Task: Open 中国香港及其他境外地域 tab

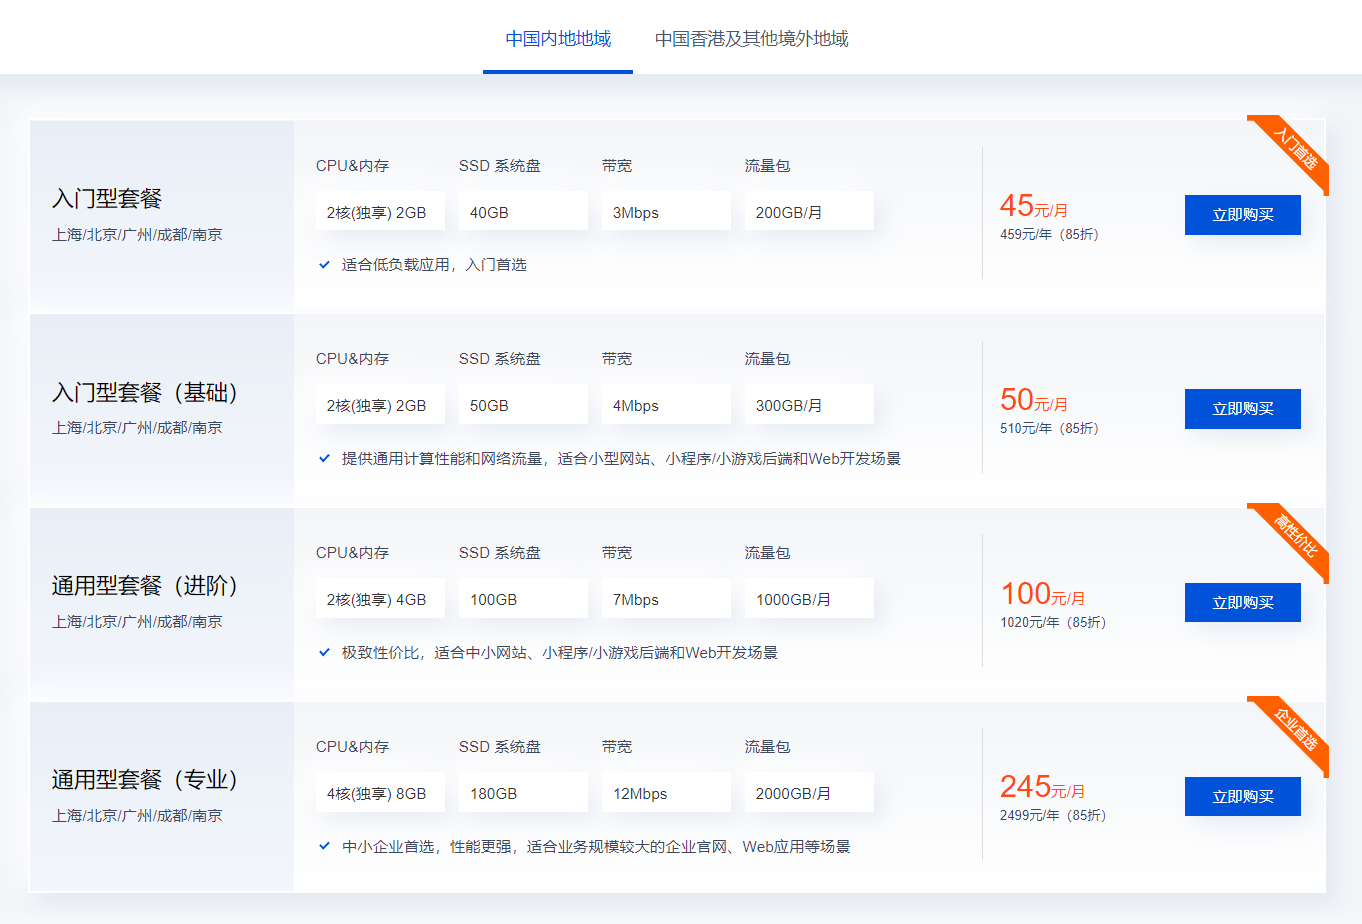Action: 751,39
